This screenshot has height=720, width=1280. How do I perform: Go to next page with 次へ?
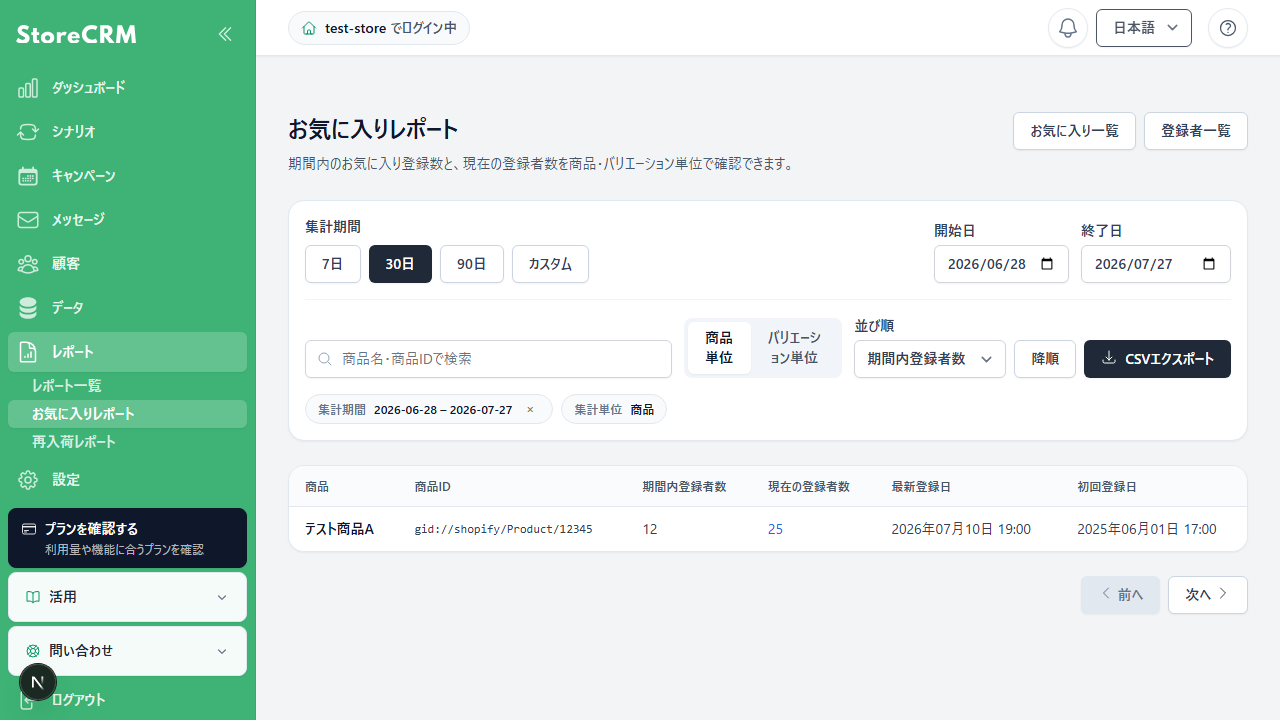(1208, 595)
